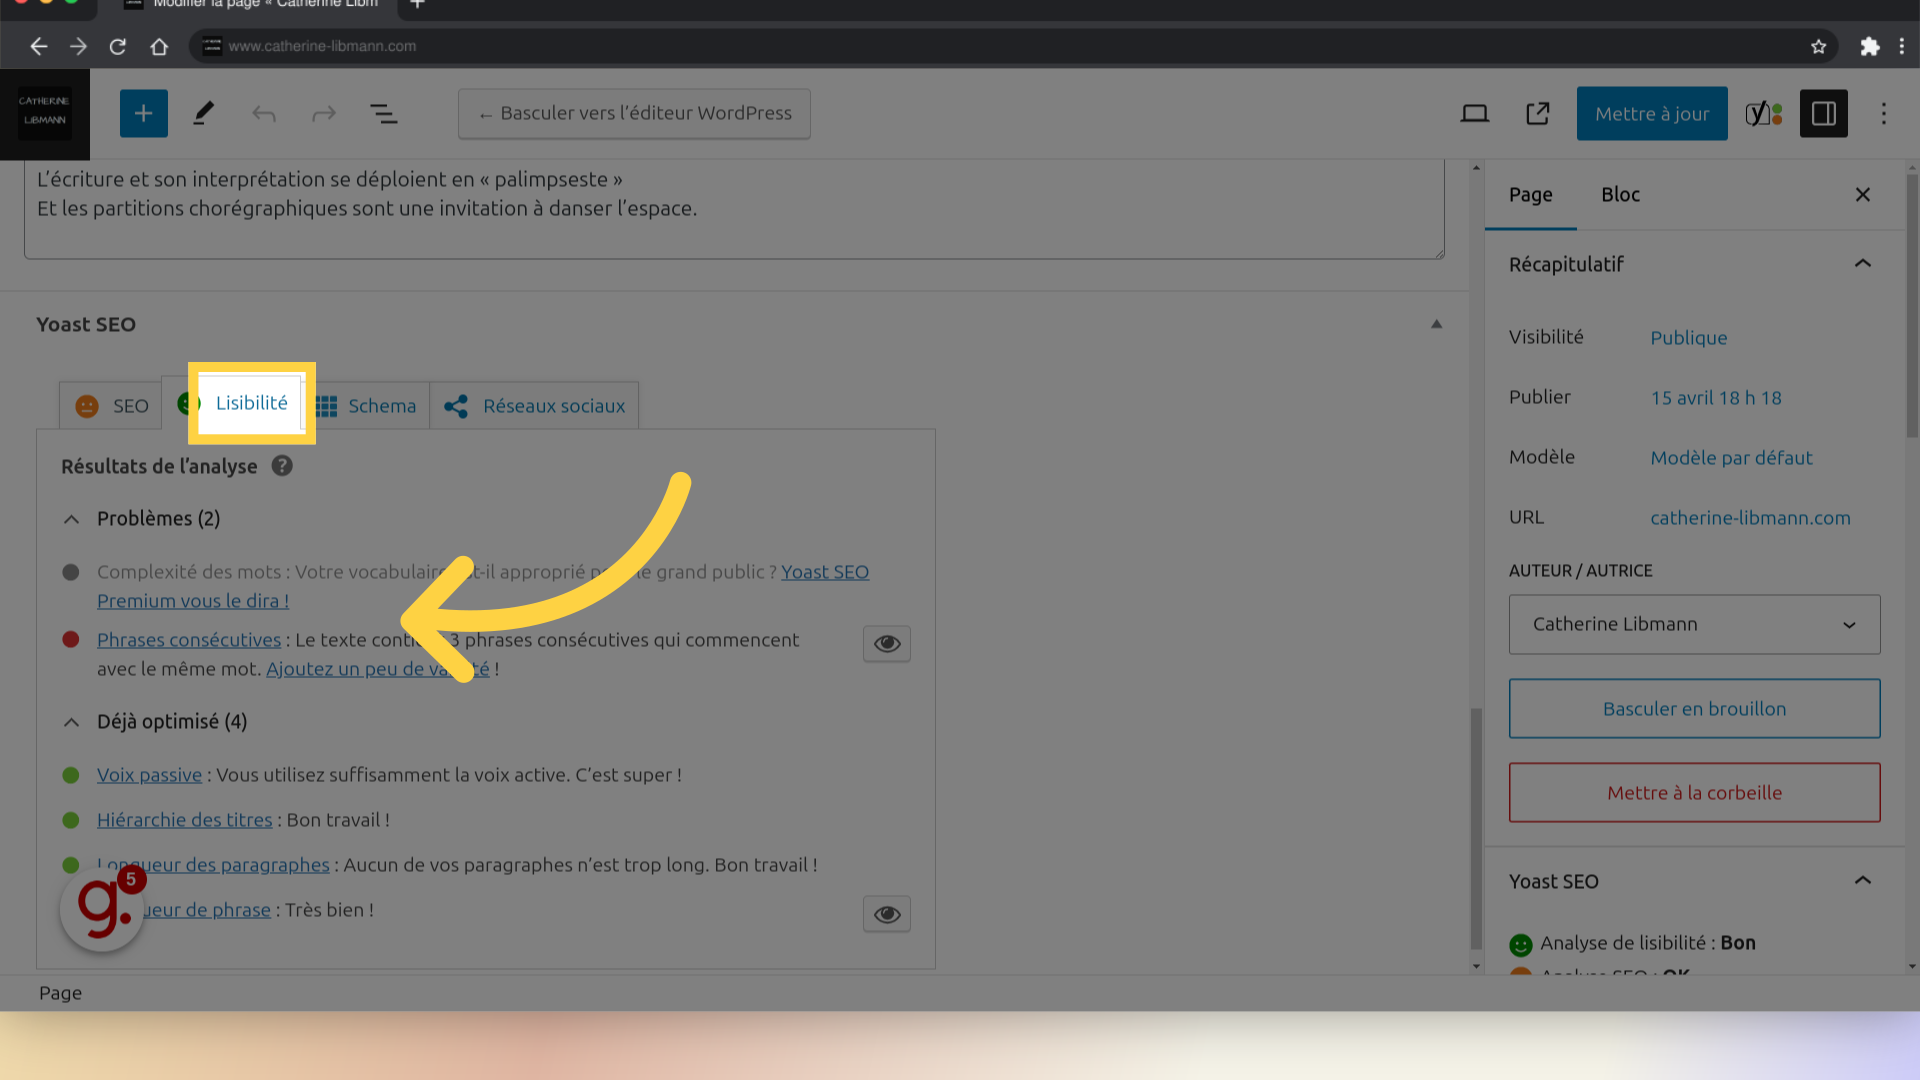Click the browser forward arrow
Image resolution: width=1920 pixels, height=1080 pixels.
point(78,46)
